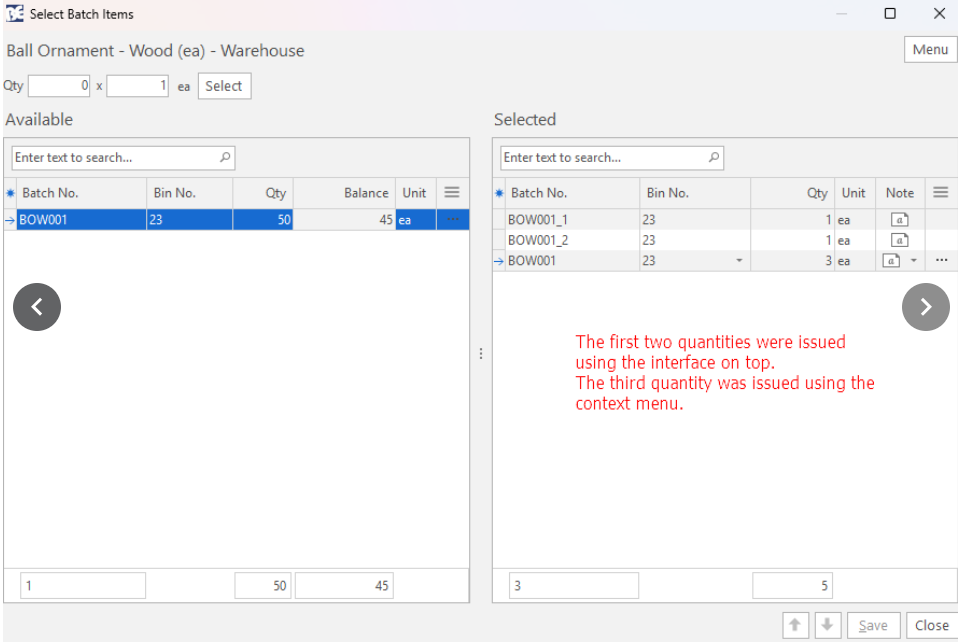Select BOW001 batch cell in Selected list

click(572, 261)
